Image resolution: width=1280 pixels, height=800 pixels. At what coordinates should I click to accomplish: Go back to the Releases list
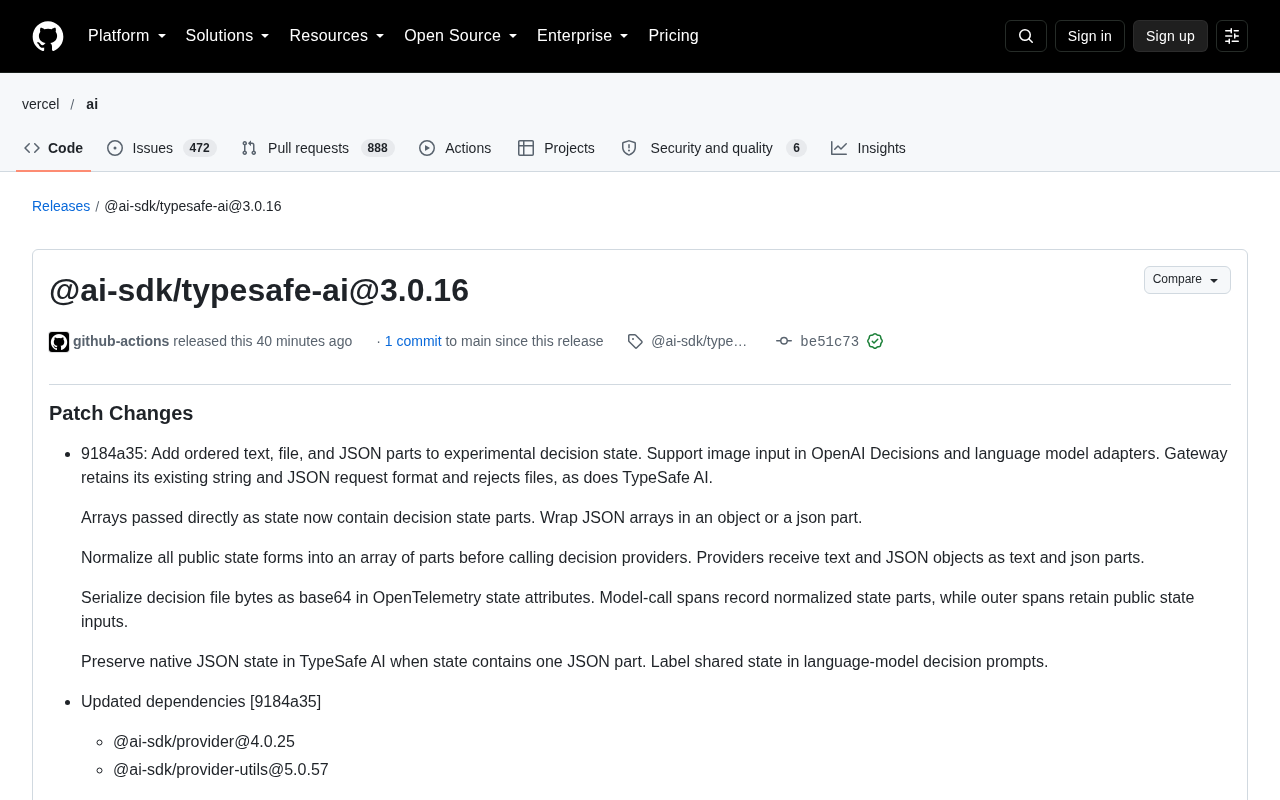click(61, 206)
